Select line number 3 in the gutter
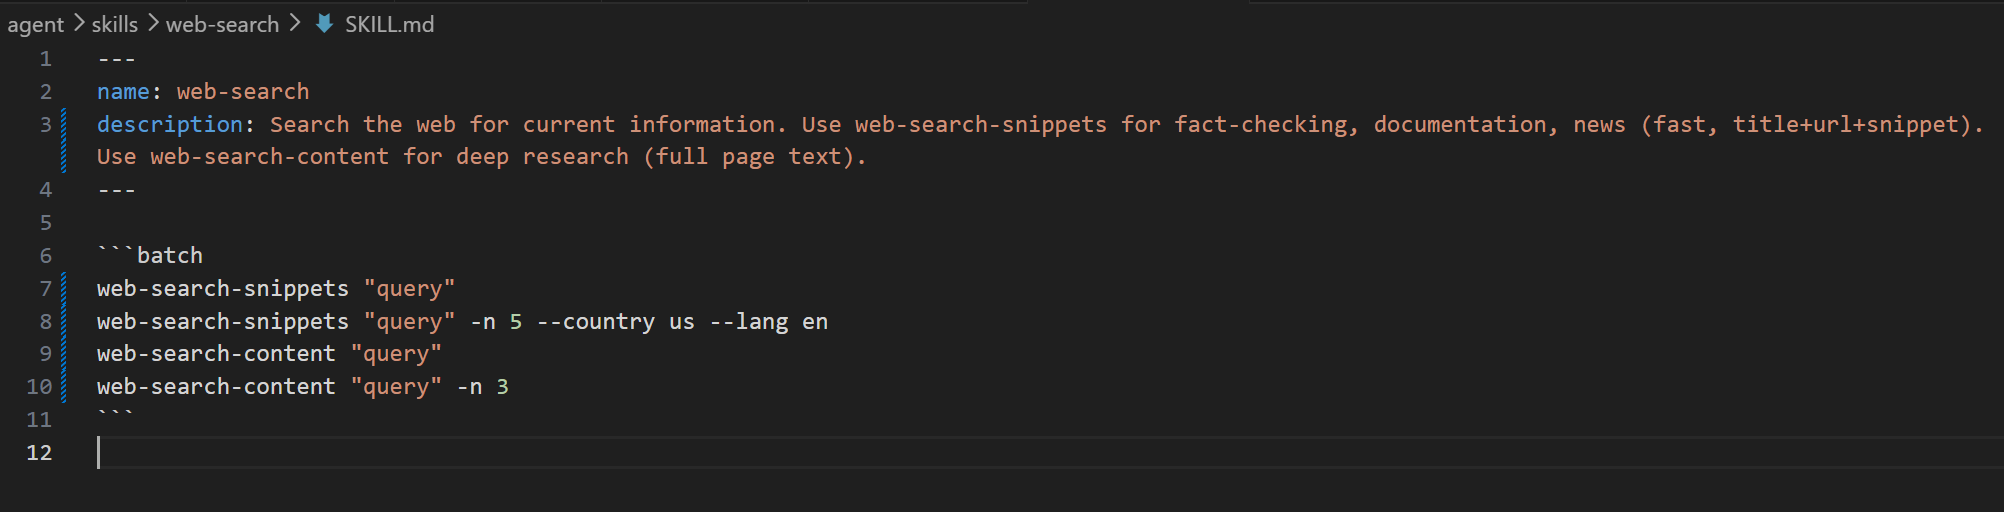This screenshot has height=512, width=2004. pos(45,125)
